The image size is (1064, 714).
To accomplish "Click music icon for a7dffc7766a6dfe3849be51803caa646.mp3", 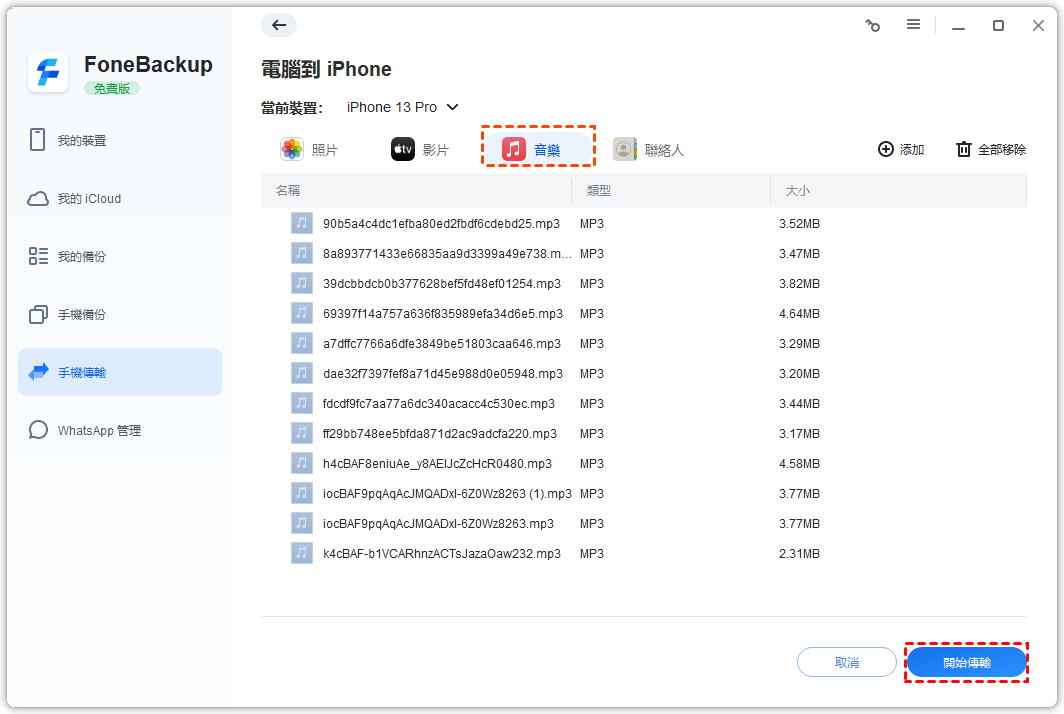I will point(302,343).
